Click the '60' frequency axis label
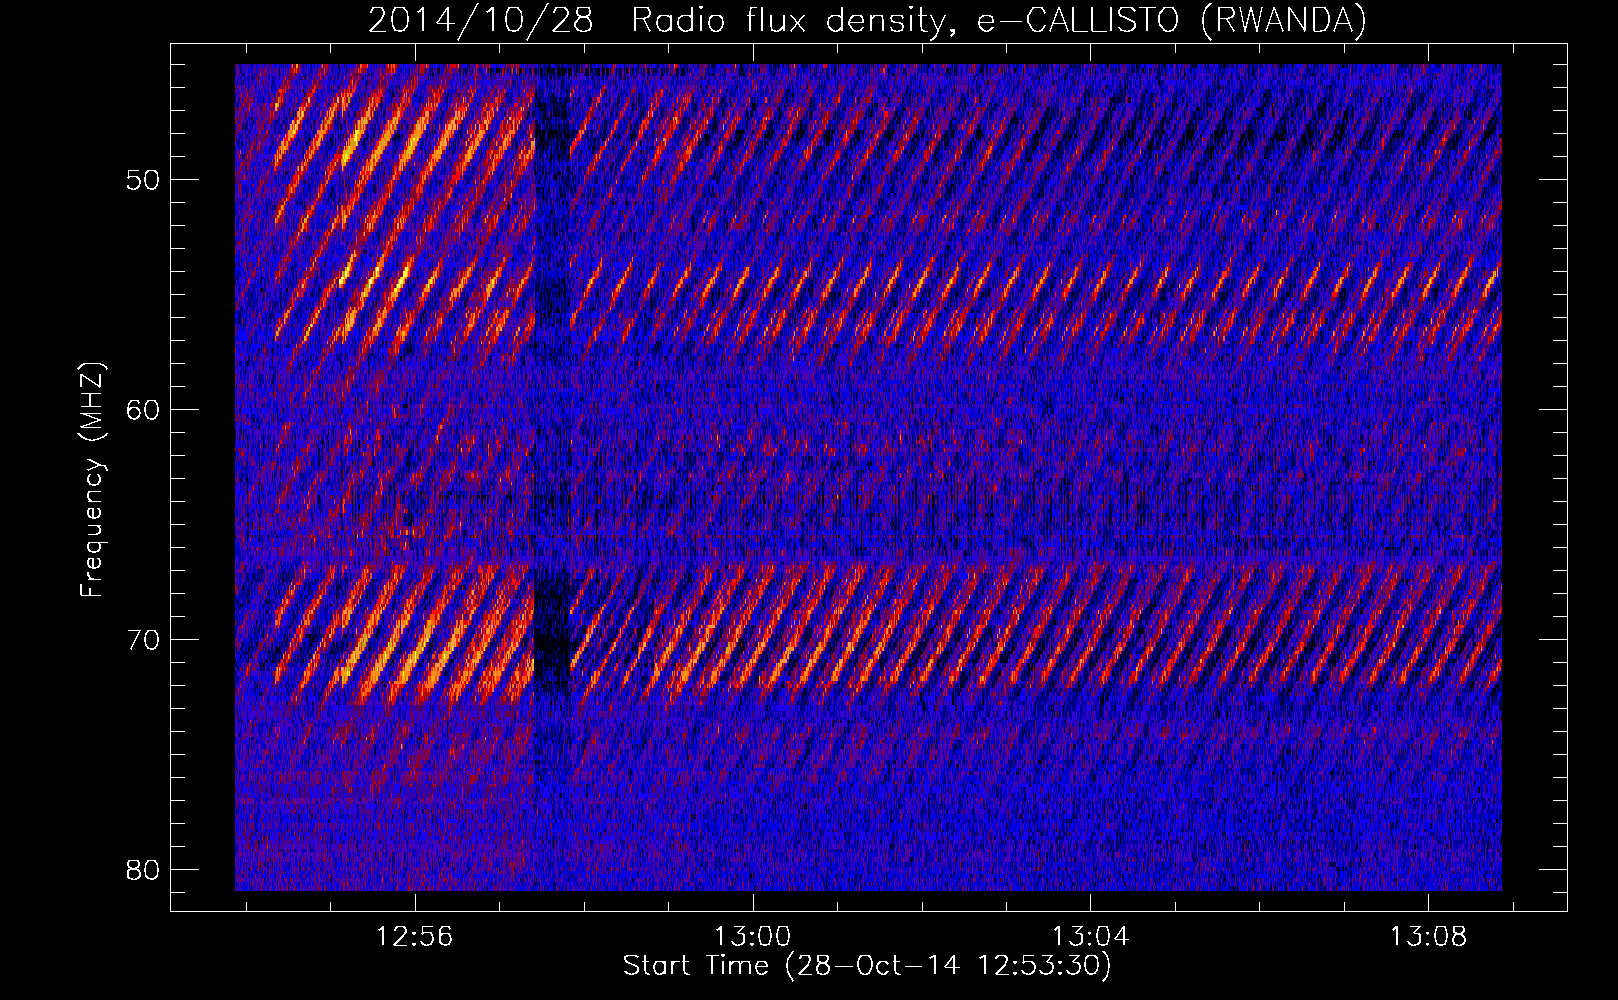 click(x=144, y=410)
